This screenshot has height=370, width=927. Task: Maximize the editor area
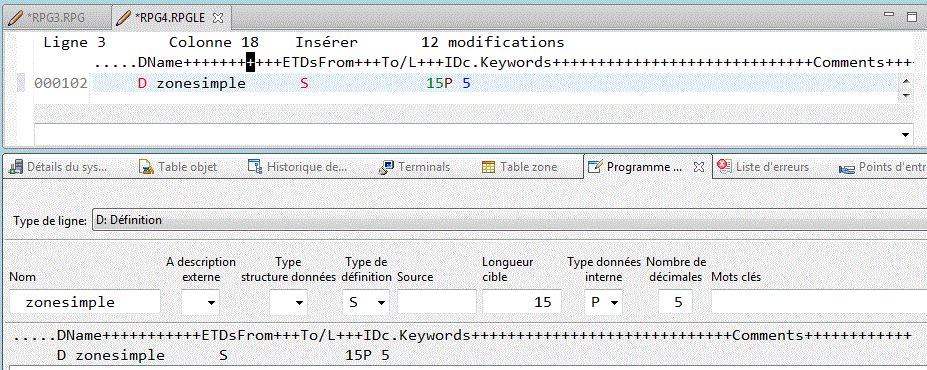(911, 16)
